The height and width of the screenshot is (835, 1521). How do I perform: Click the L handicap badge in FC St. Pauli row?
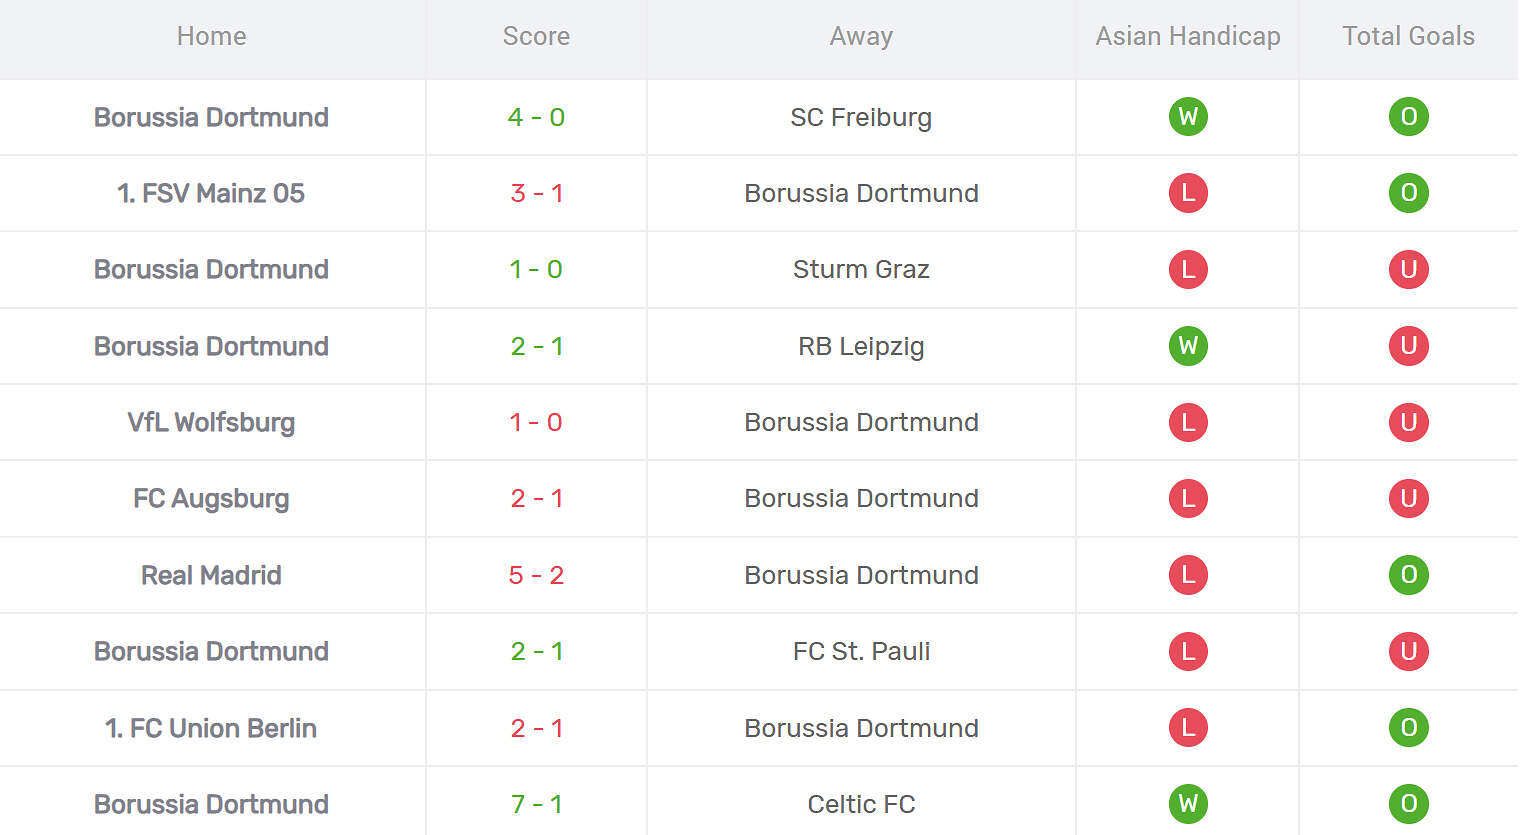(x=1188, y=651)
